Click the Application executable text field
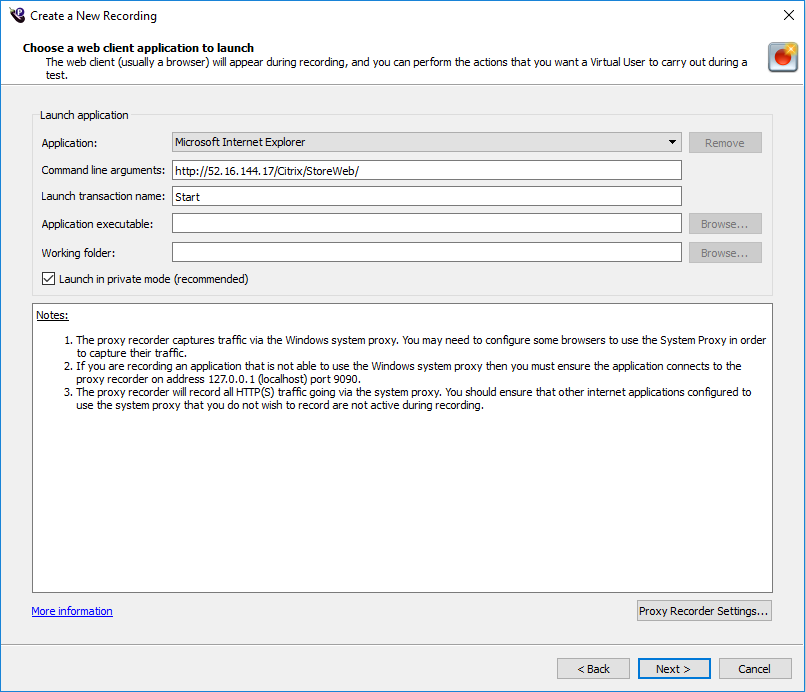The image size is (806, 692). pos(426,224)
